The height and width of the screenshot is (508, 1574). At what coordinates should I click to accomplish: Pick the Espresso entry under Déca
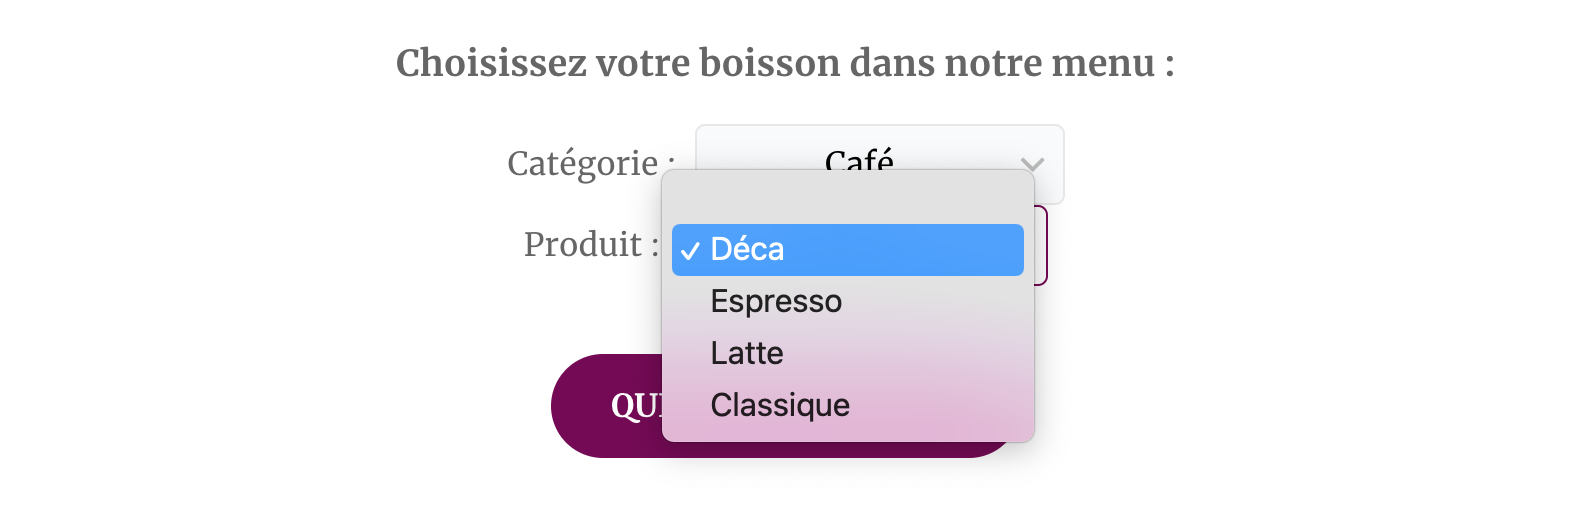(848, 301)
